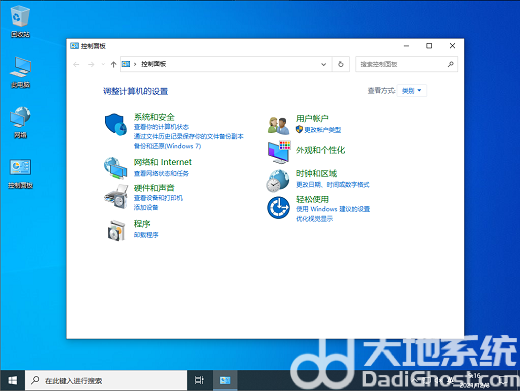Activate the Control Panel taskbar button
The height and width of the screenshot is (391, 520).
[225, 380]
